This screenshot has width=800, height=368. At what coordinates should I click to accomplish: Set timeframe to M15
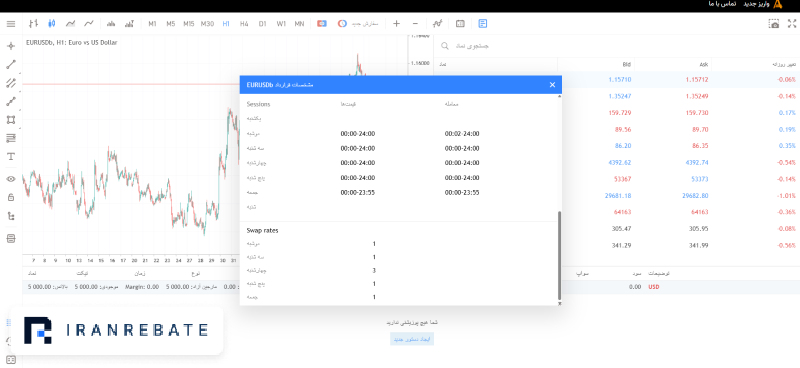[189, 23]
